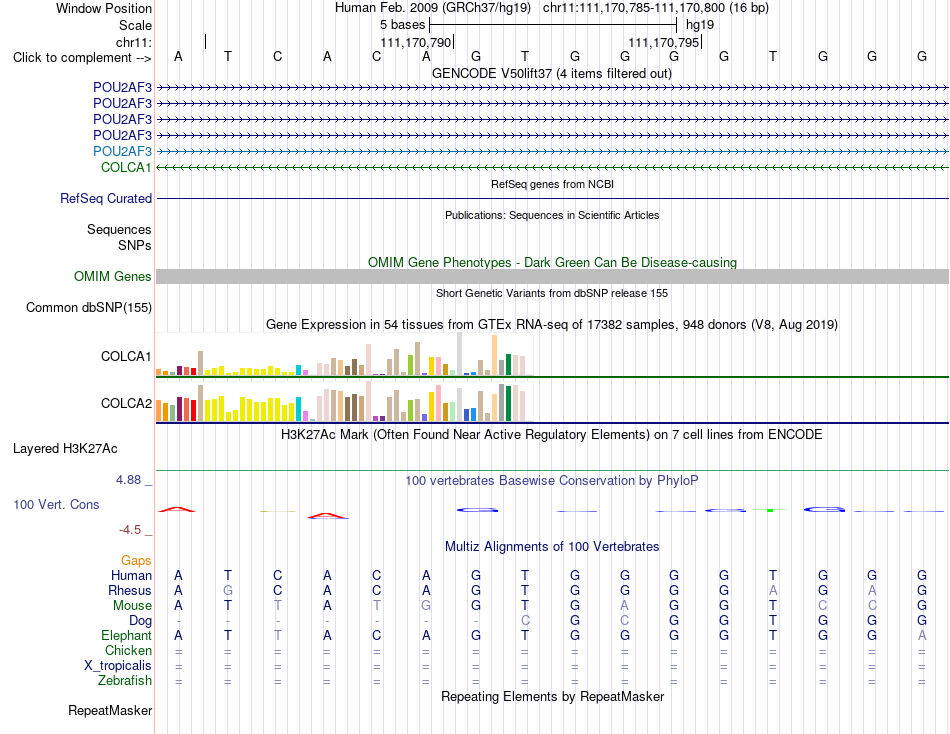Click the Common dbSNP(155) track label
Viewport: 950px width, 734px height.
coord(89,308)
